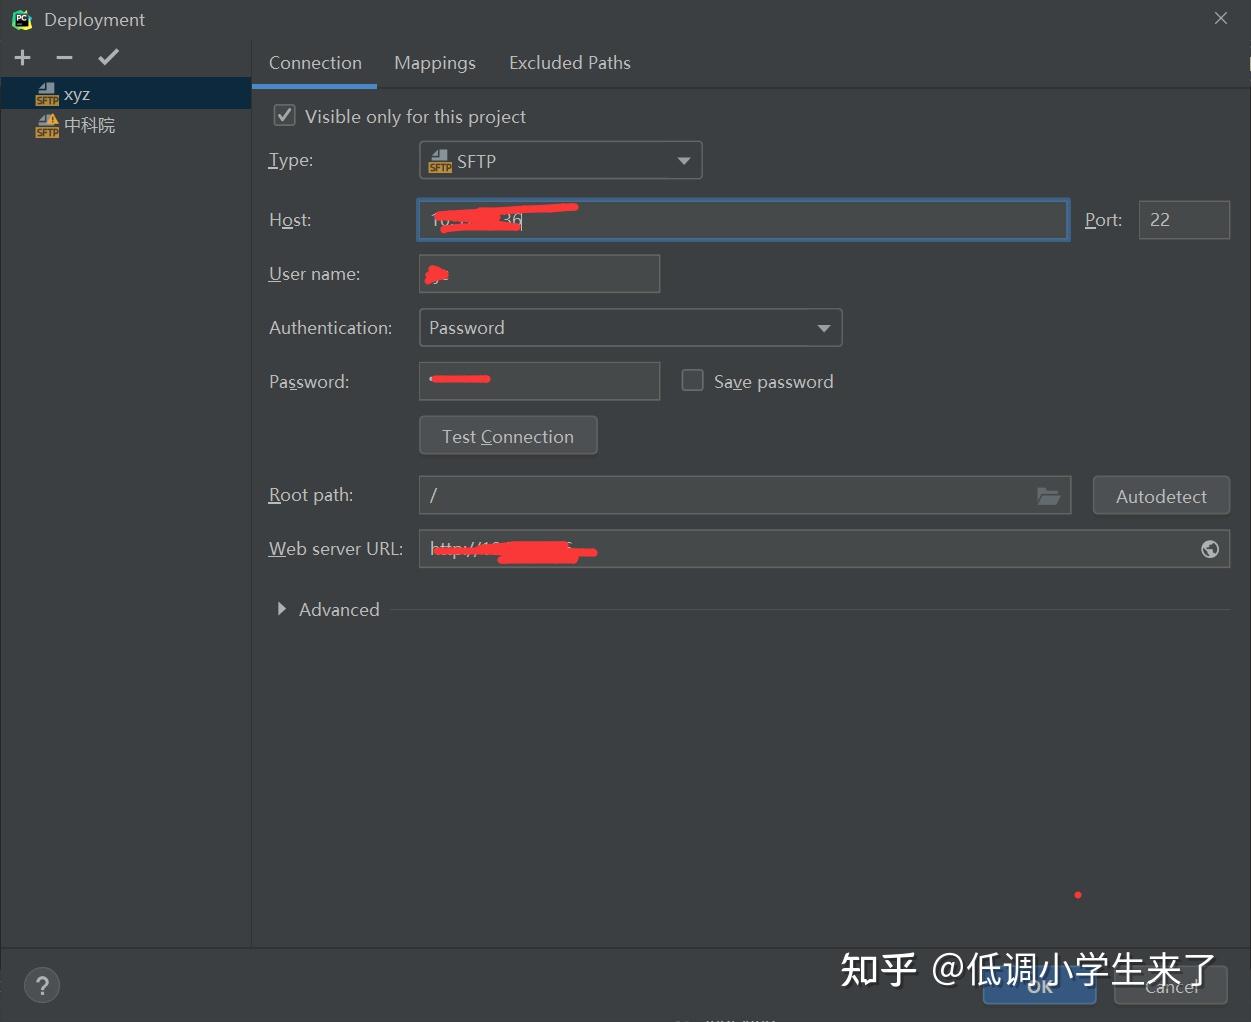1251x1022 pixels.
Task: Expand the Advanced section
Action: click(281, 609)
